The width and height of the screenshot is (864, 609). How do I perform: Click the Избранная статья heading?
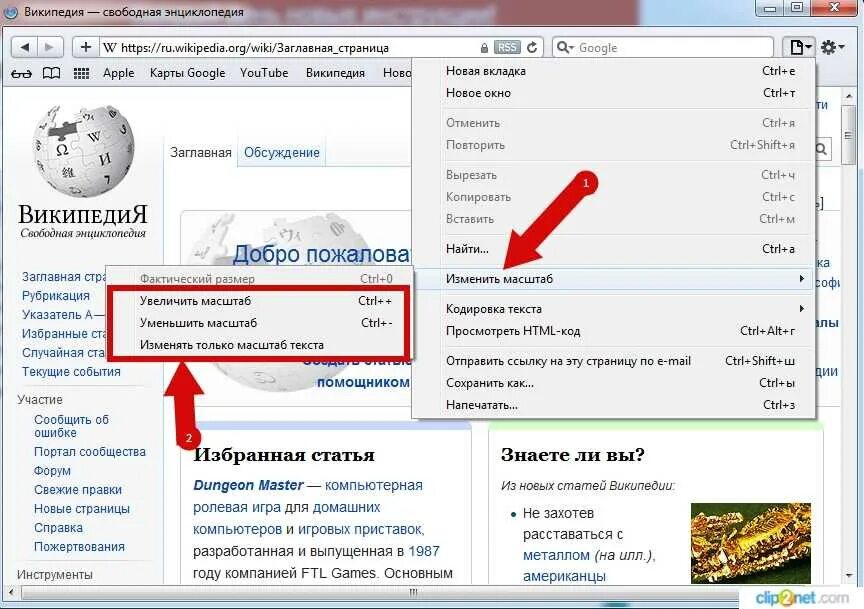[284, 455]
